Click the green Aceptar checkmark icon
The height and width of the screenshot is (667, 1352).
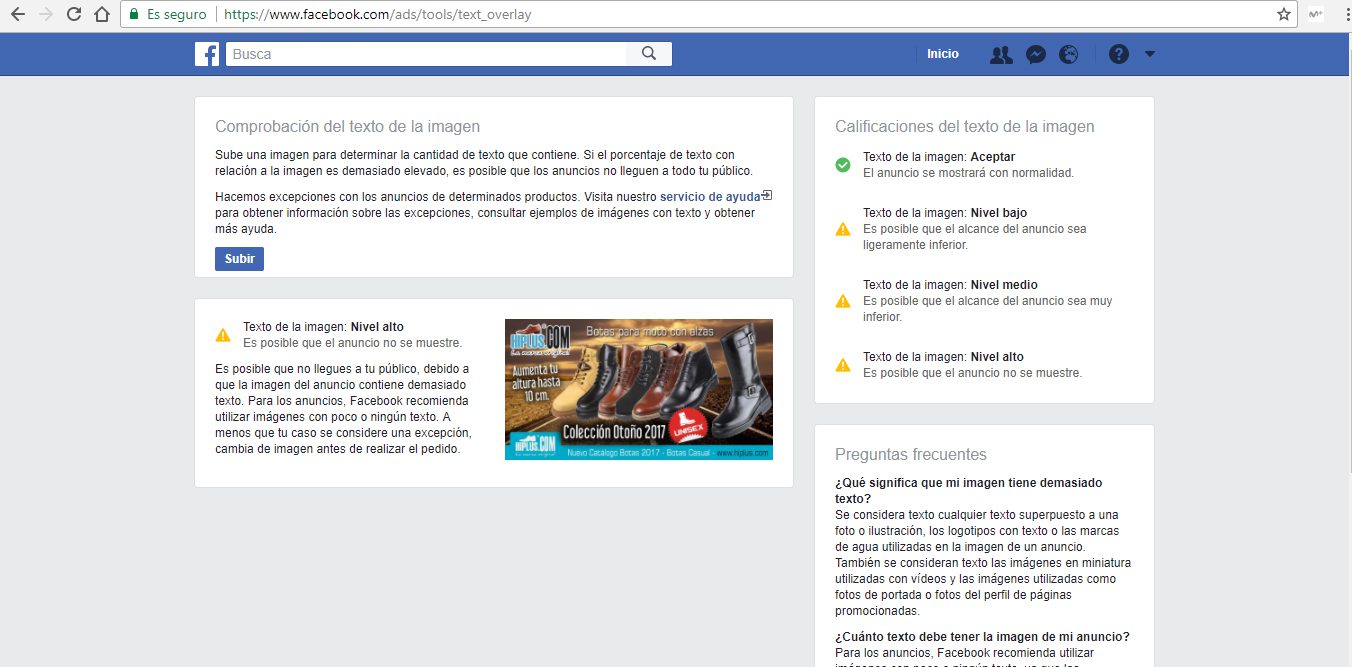coord(843,165)
